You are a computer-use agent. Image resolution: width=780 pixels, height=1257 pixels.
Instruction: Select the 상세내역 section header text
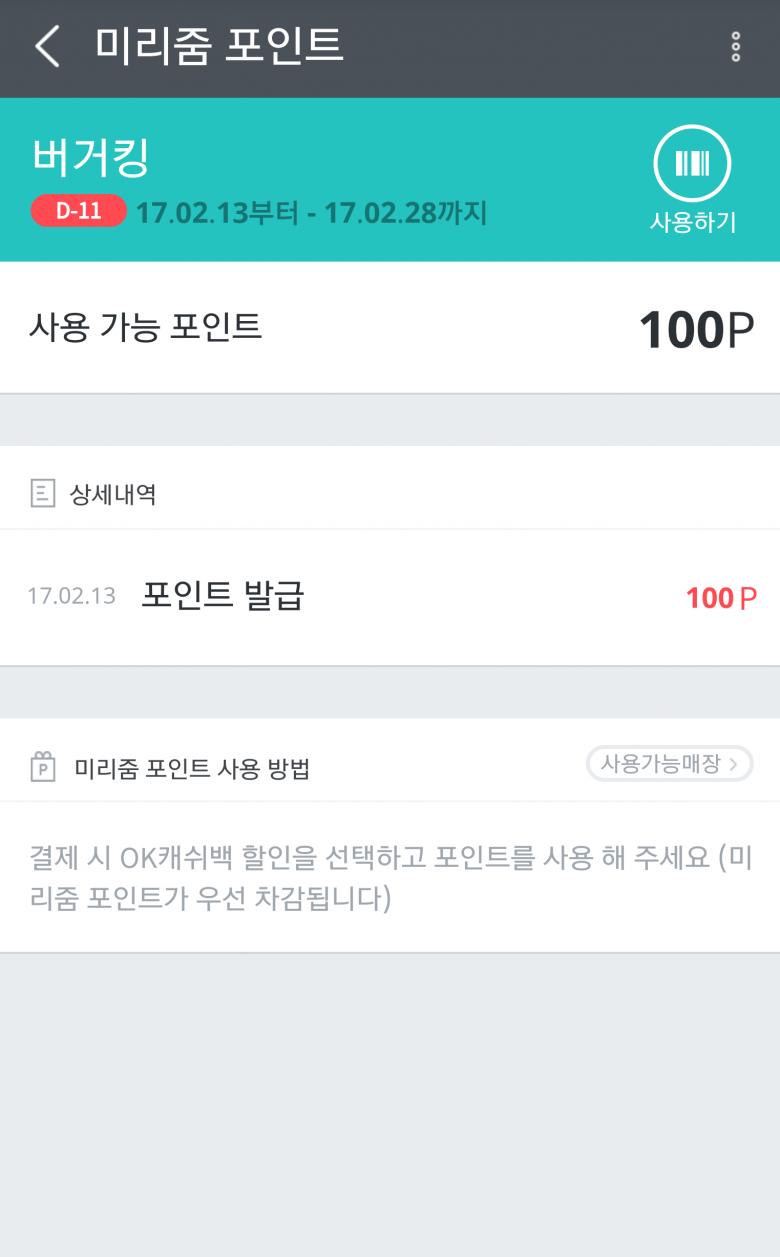click(x=112, y=494)
